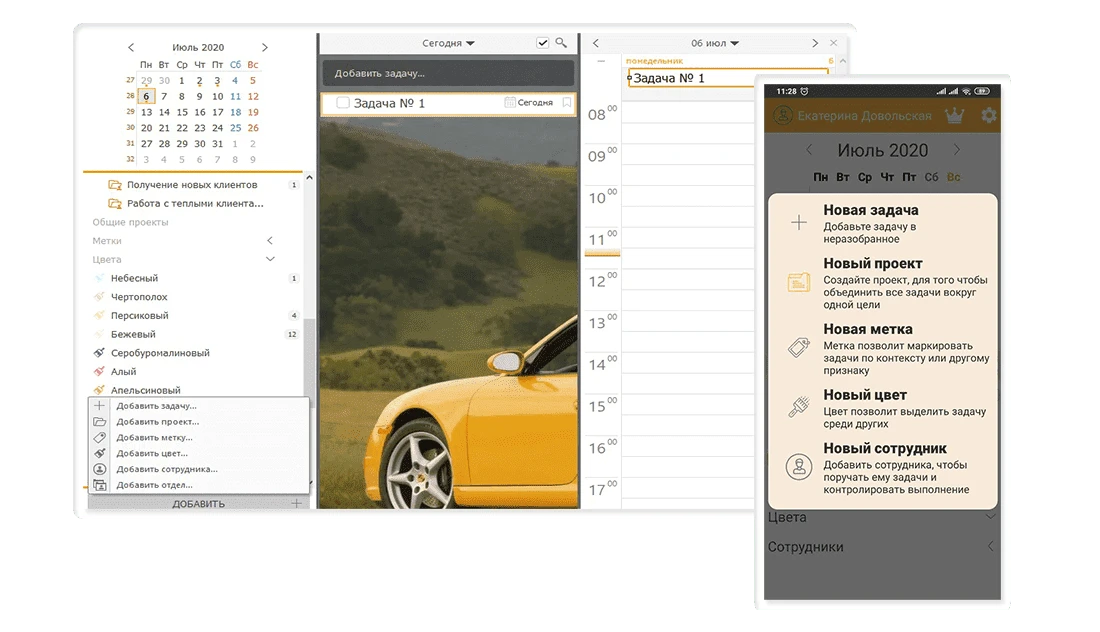1100x632 pixels.
Task: Tap Новая задача in the mobile add menu
Action: (870, 211)
